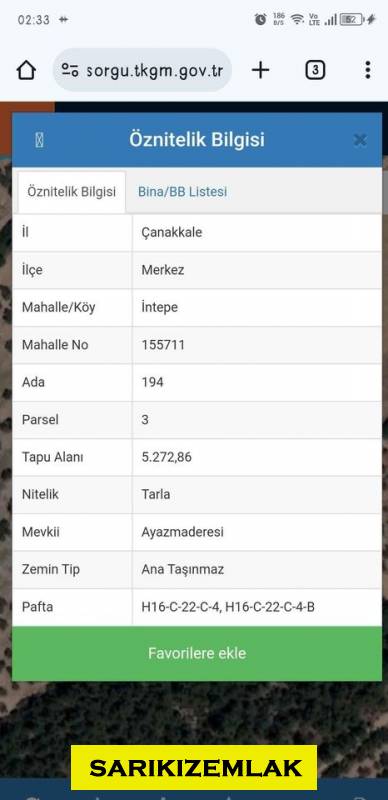Viewport: 388px width, 800px height.
Task: Open the browser three-dot menu
Action: (368, 70)
